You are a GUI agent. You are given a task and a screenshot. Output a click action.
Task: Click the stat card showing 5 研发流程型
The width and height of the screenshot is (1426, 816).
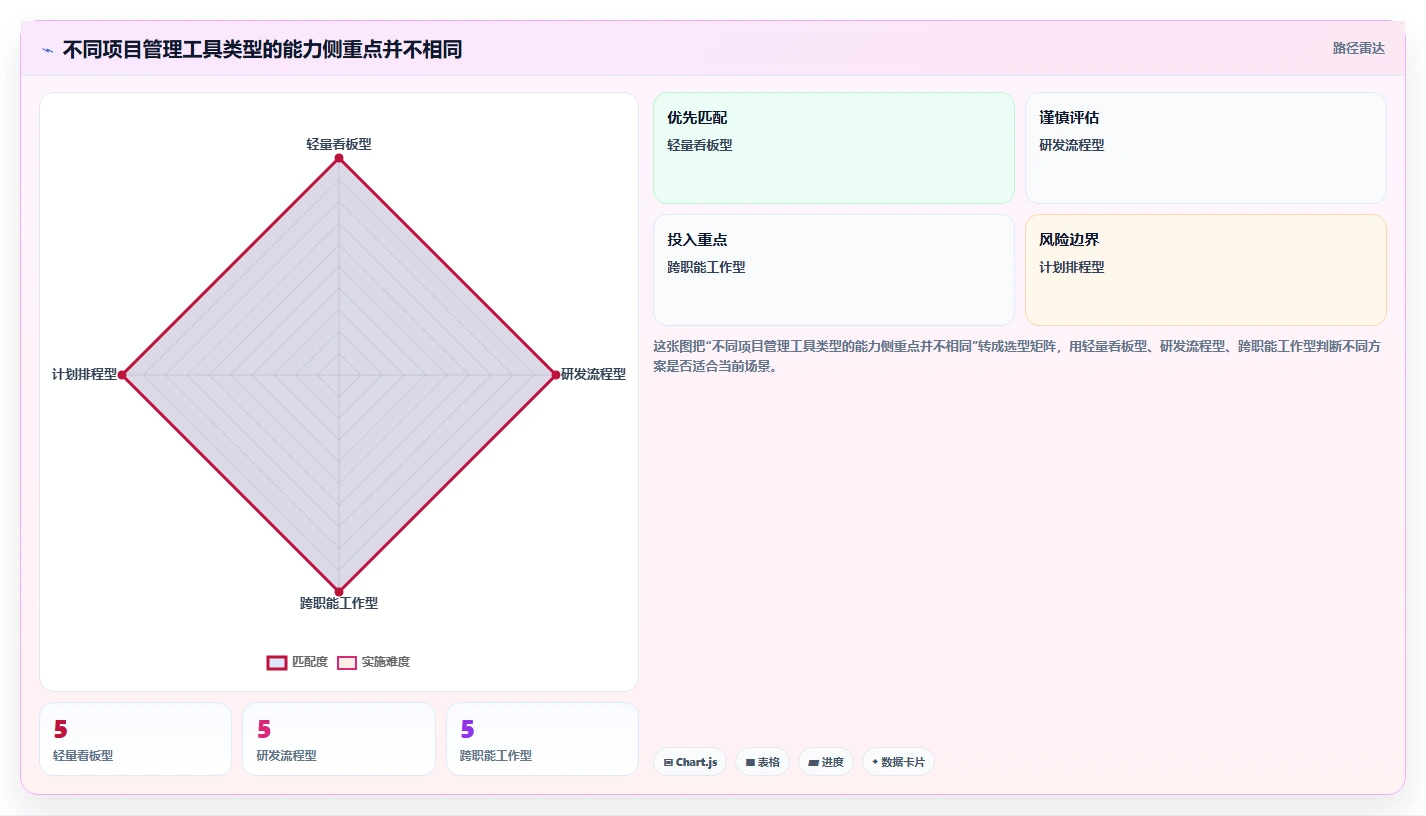339,739
